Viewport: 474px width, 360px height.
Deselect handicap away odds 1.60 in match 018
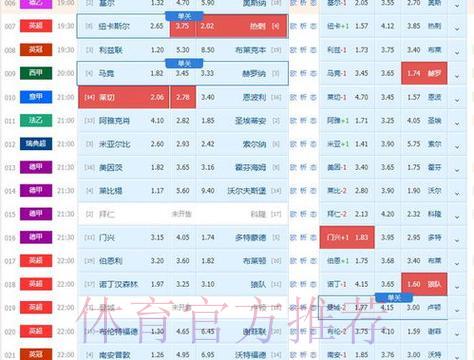point(424,284)
